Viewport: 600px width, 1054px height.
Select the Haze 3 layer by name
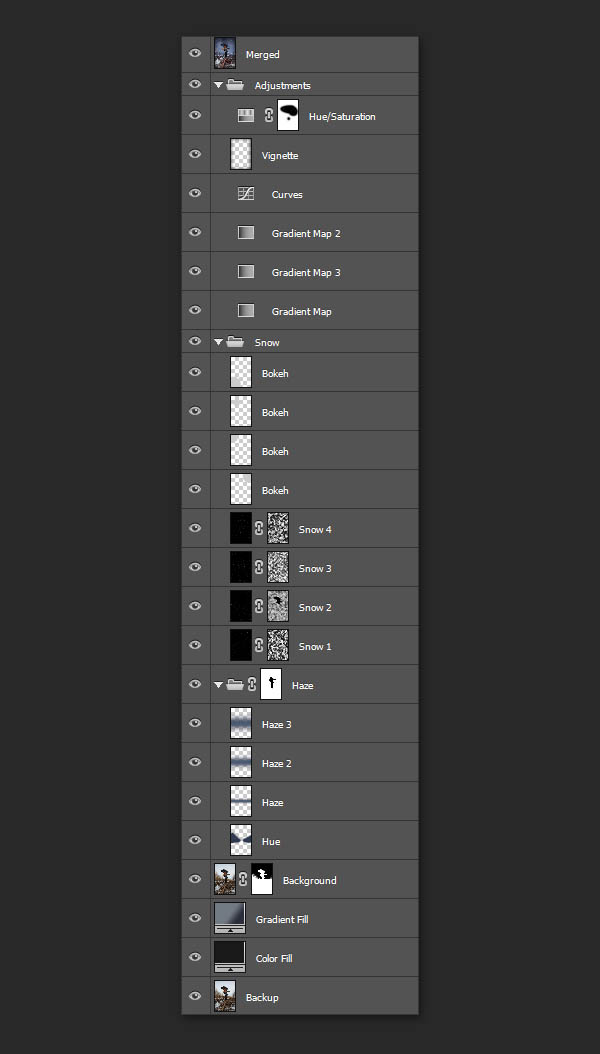pyautogui.click(x=276, y=724)
